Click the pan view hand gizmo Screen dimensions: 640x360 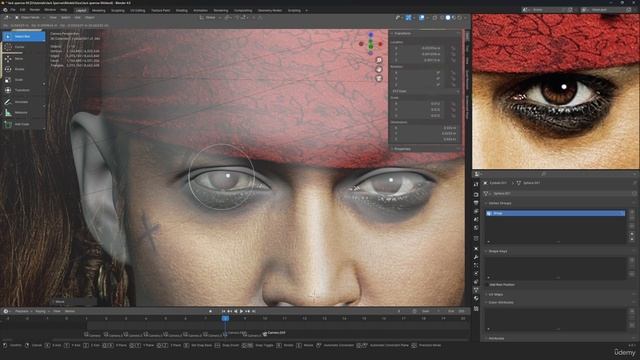pos(379,69)
